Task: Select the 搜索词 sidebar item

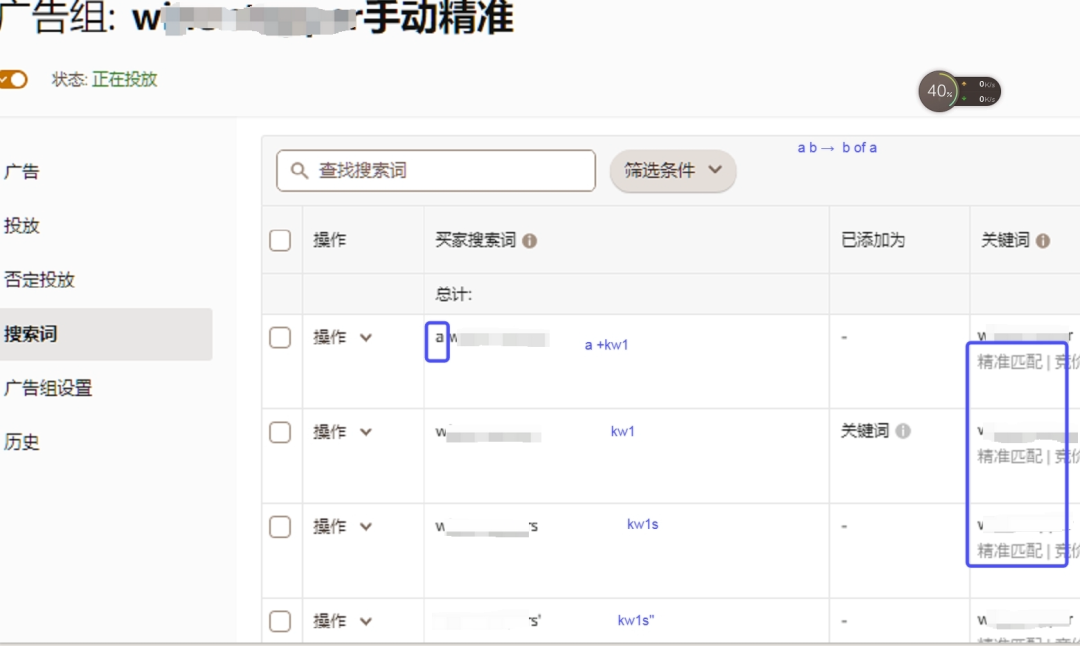Action: pos(106,334)
